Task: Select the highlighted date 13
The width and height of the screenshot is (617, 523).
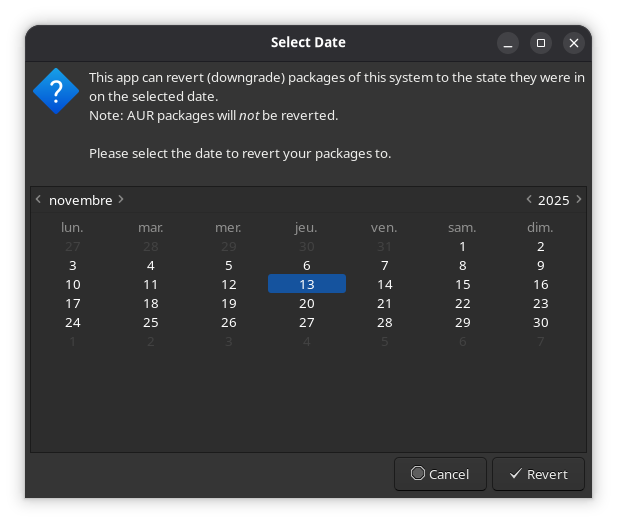Action: 306,284
